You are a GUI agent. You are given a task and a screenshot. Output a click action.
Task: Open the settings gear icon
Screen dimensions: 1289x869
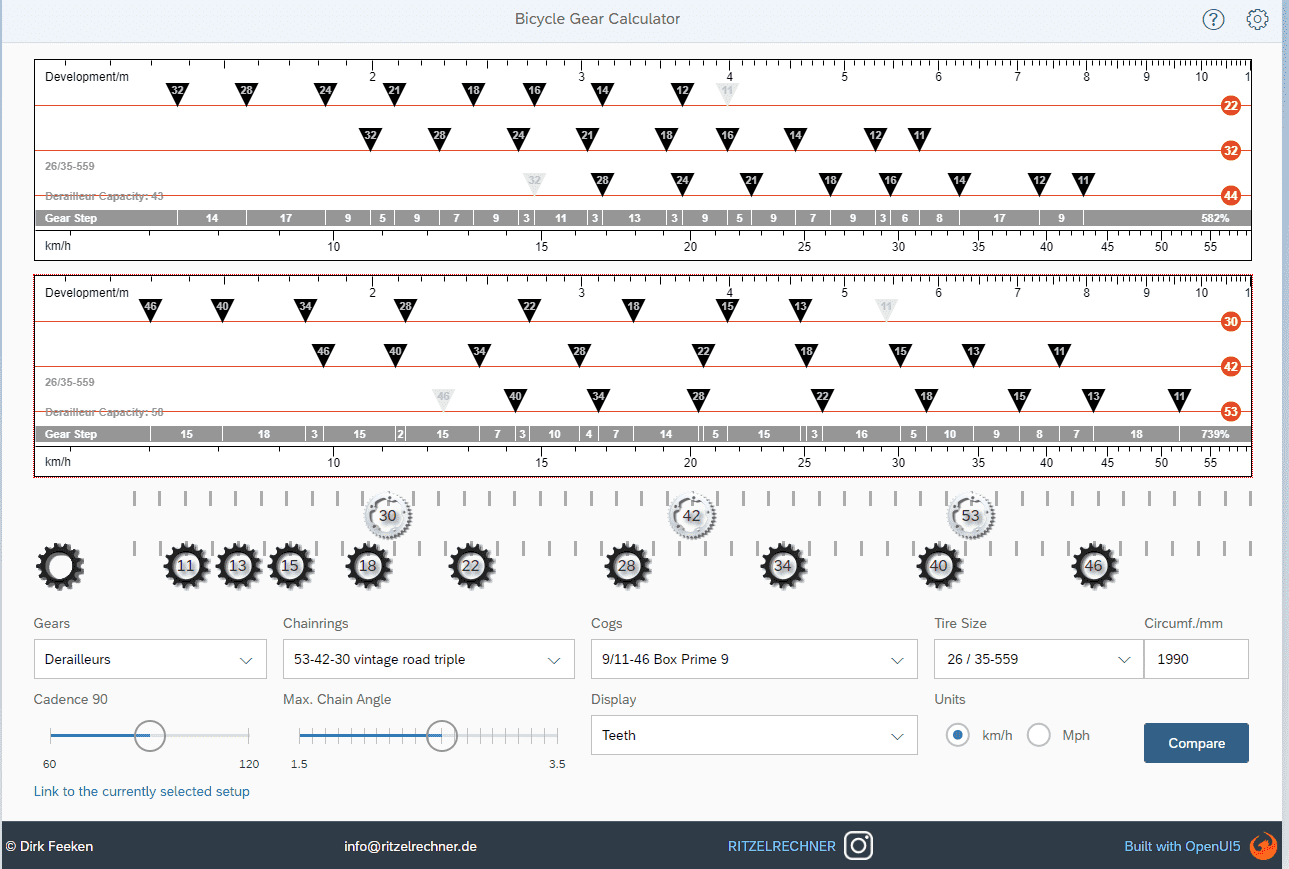pyautogui.click(x=1257, y=19)
